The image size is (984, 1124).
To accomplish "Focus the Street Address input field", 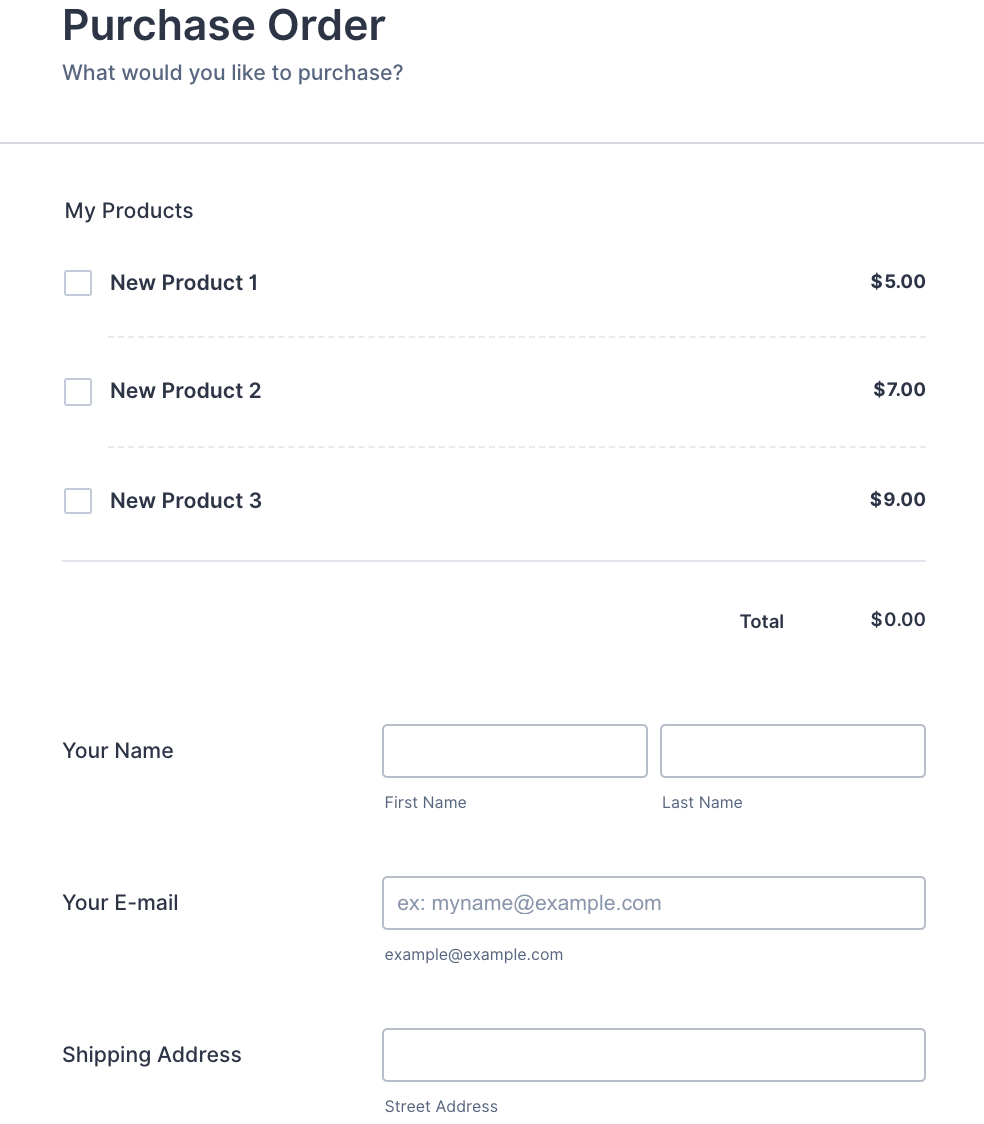I will [653, 1055].
